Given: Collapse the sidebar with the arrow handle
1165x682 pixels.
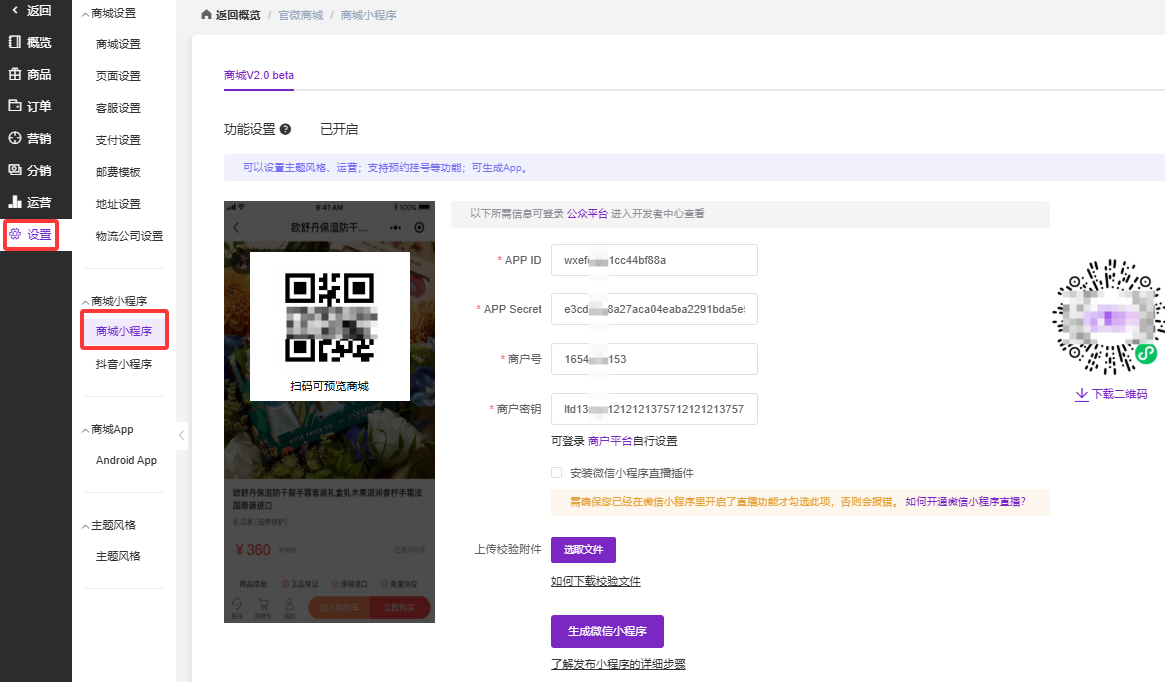Looking at the screenshot, I should (181, 435).
